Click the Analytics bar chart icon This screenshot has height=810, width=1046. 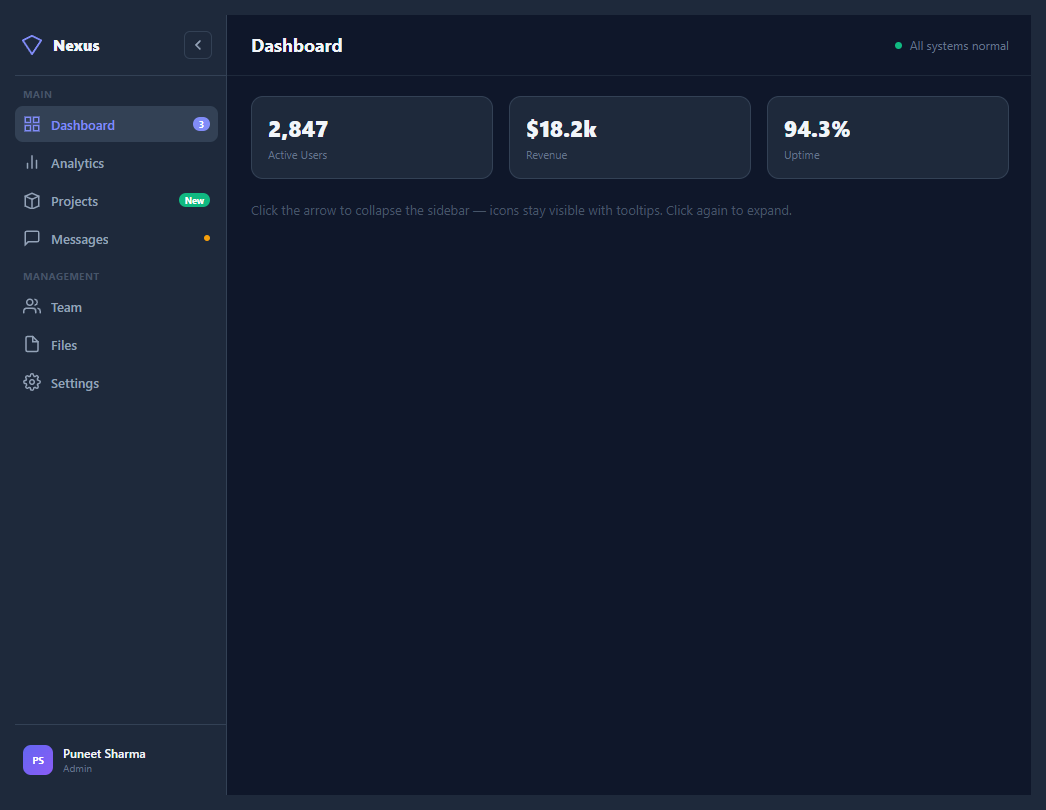[32, 163]
